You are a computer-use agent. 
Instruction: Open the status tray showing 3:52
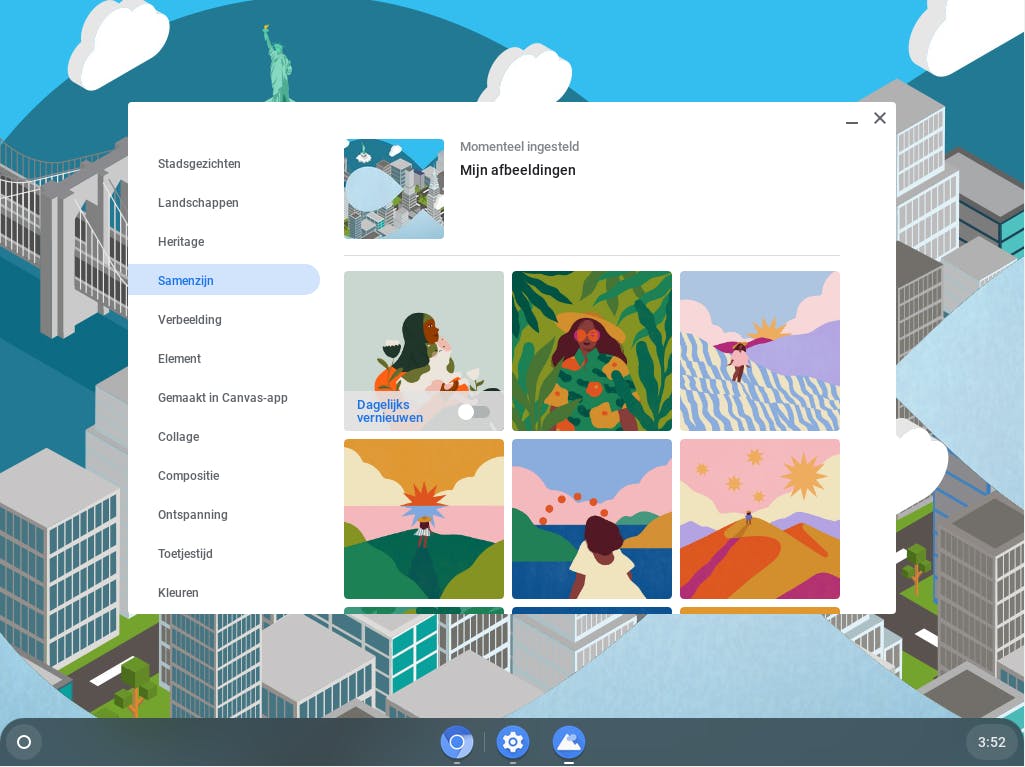click(992, 742)
